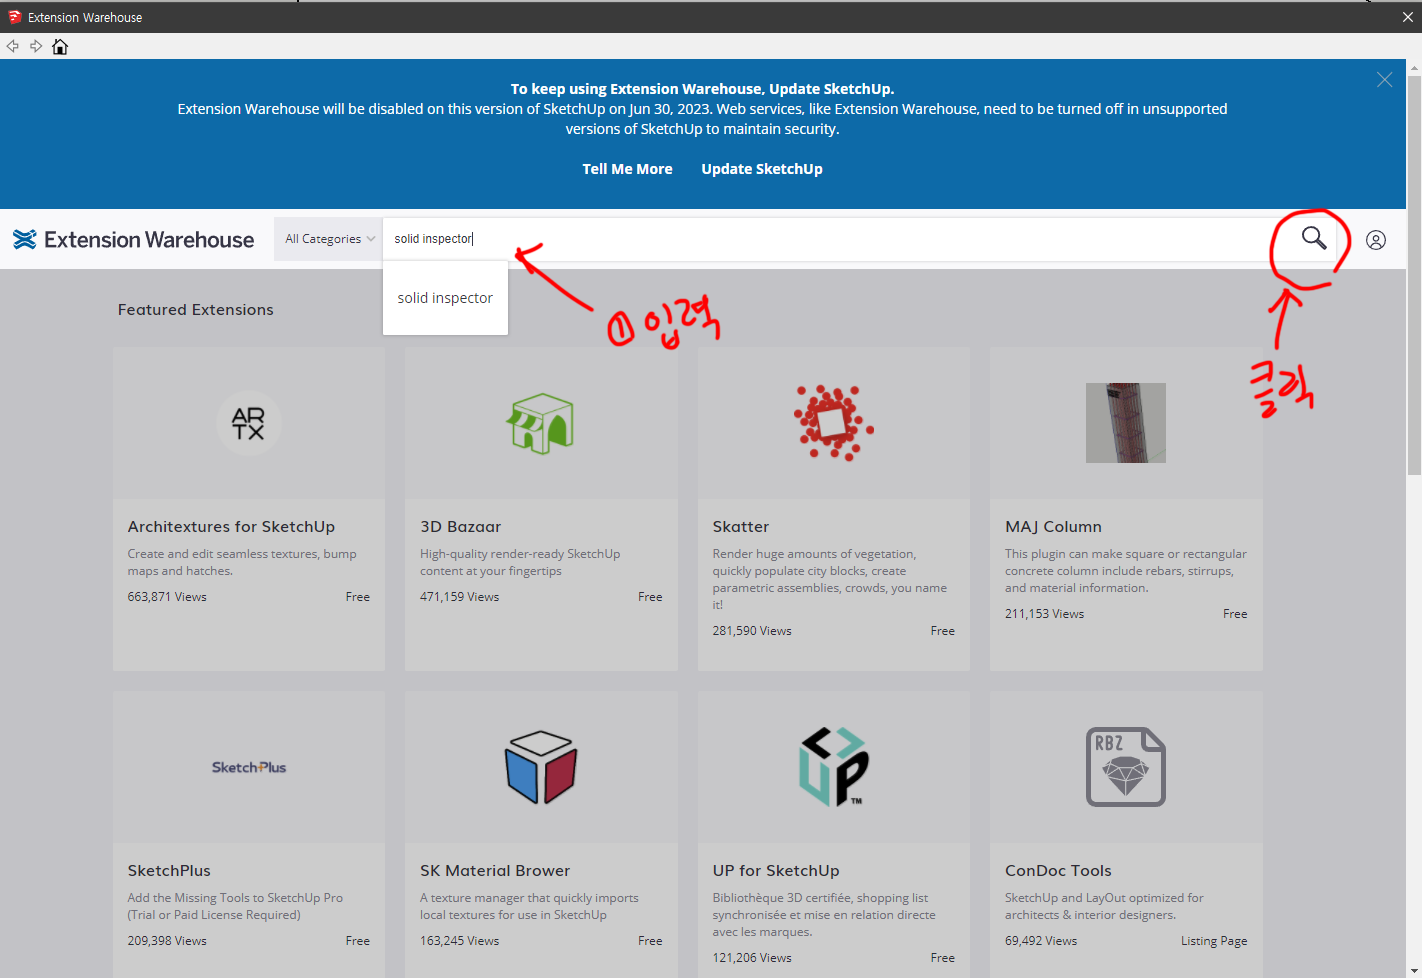The height and width of the screenshot is (978, 1422).
Task: Click '163,245 Views' on SK Material card
Action: [459, 941]
